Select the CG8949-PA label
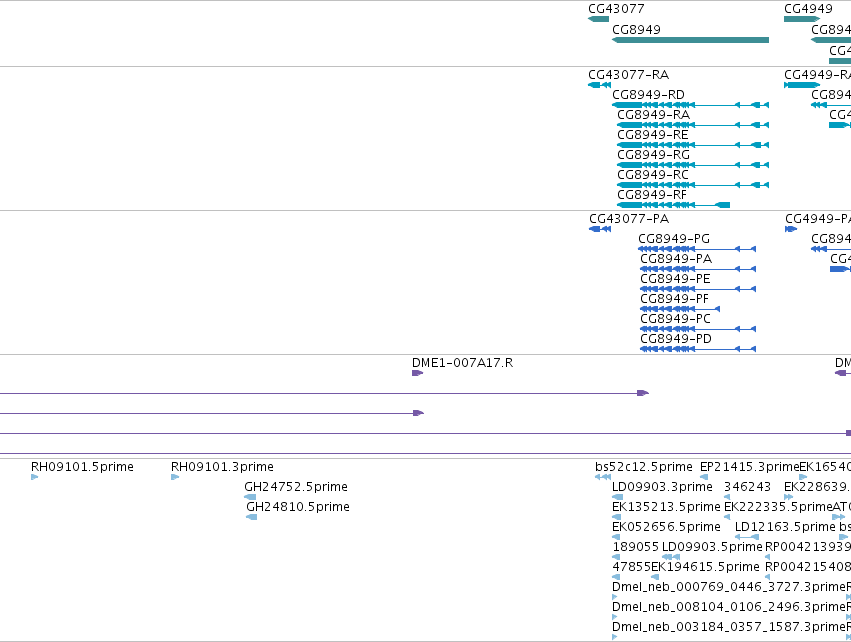 [676, 259]
